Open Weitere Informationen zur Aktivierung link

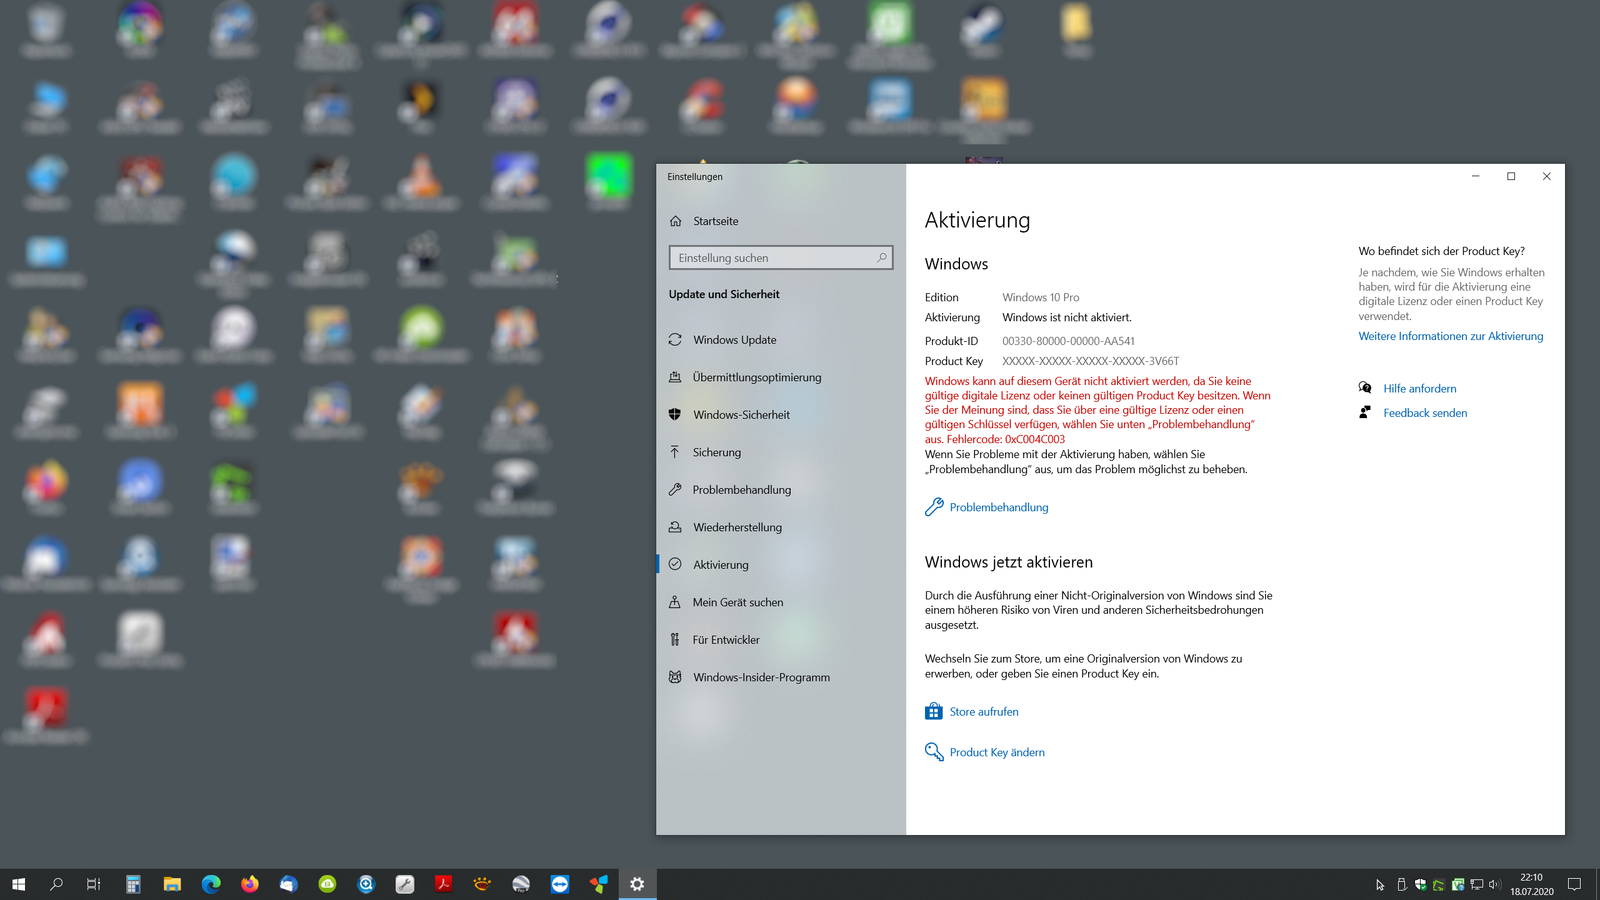tap(1450, 336)
